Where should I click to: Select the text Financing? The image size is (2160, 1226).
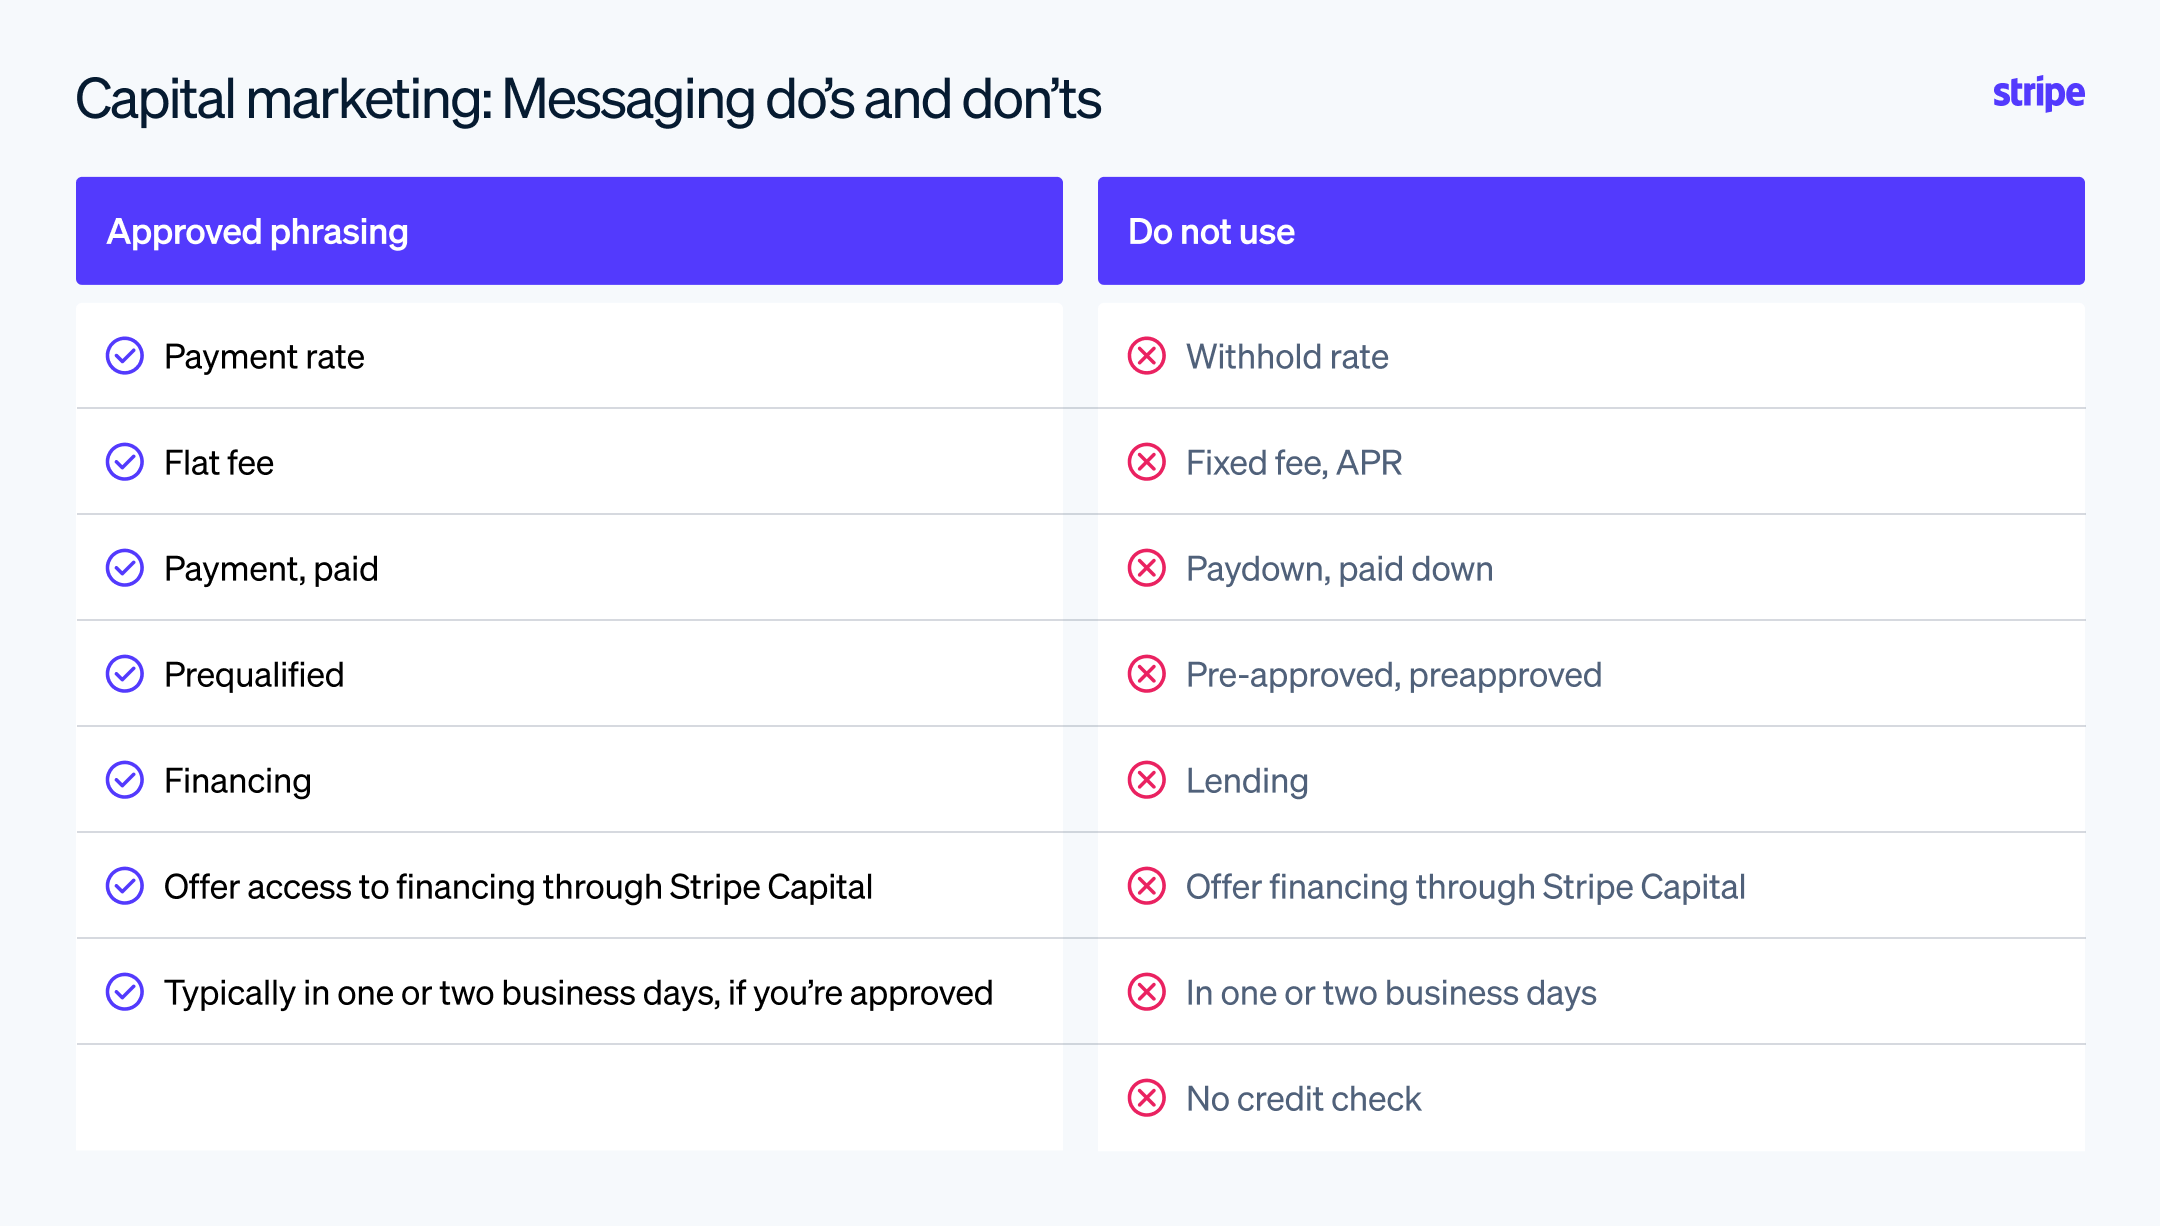238,781
